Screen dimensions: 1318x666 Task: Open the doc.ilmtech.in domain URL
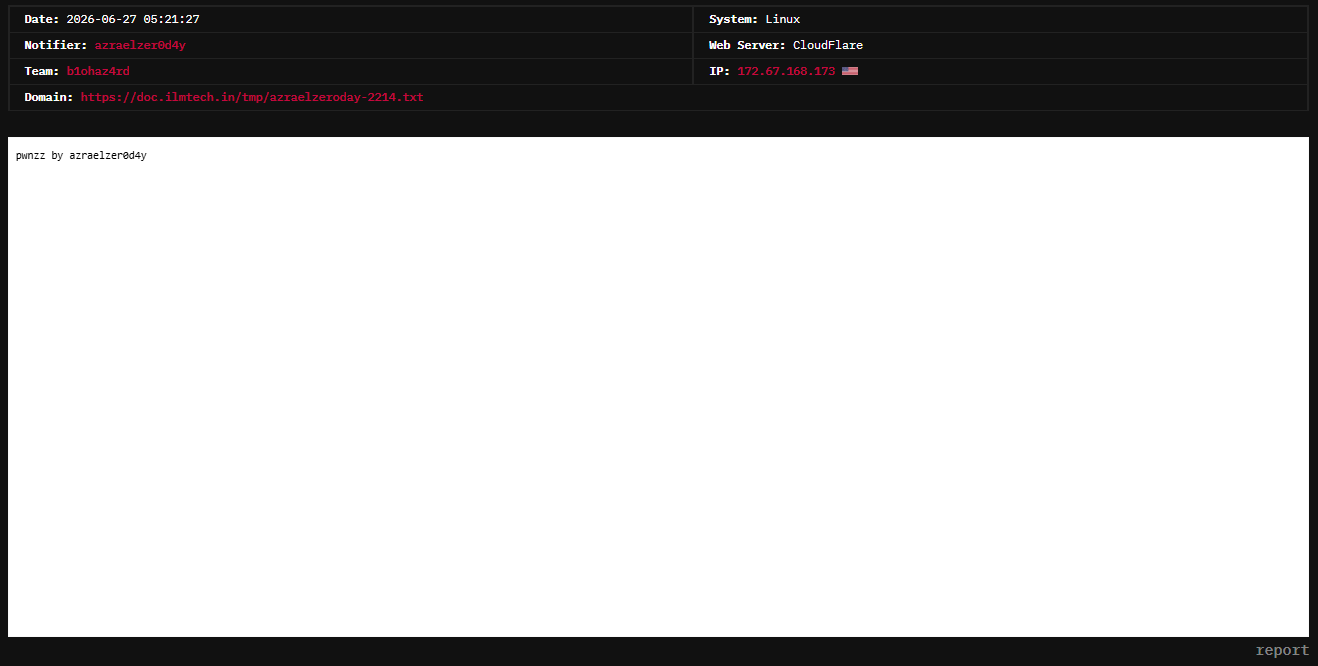click(252, 97)
